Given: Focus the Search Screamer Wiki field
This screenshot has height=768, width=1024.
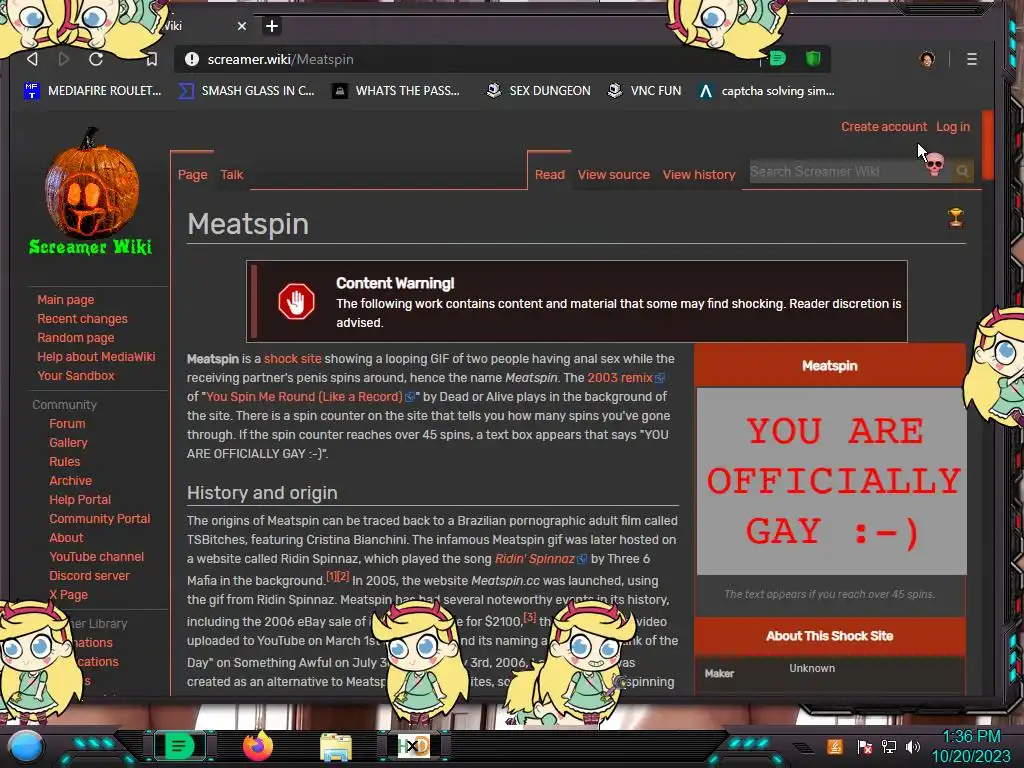Looking at the screenshot, I should pyautogui.click(x=849, y=172).
